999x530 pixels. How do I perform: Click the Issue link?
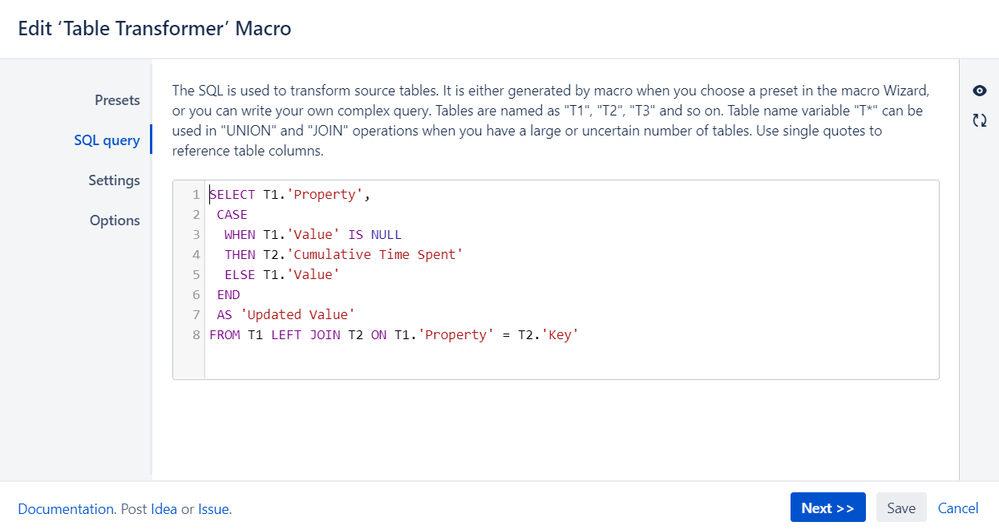[x=213, y=509]
